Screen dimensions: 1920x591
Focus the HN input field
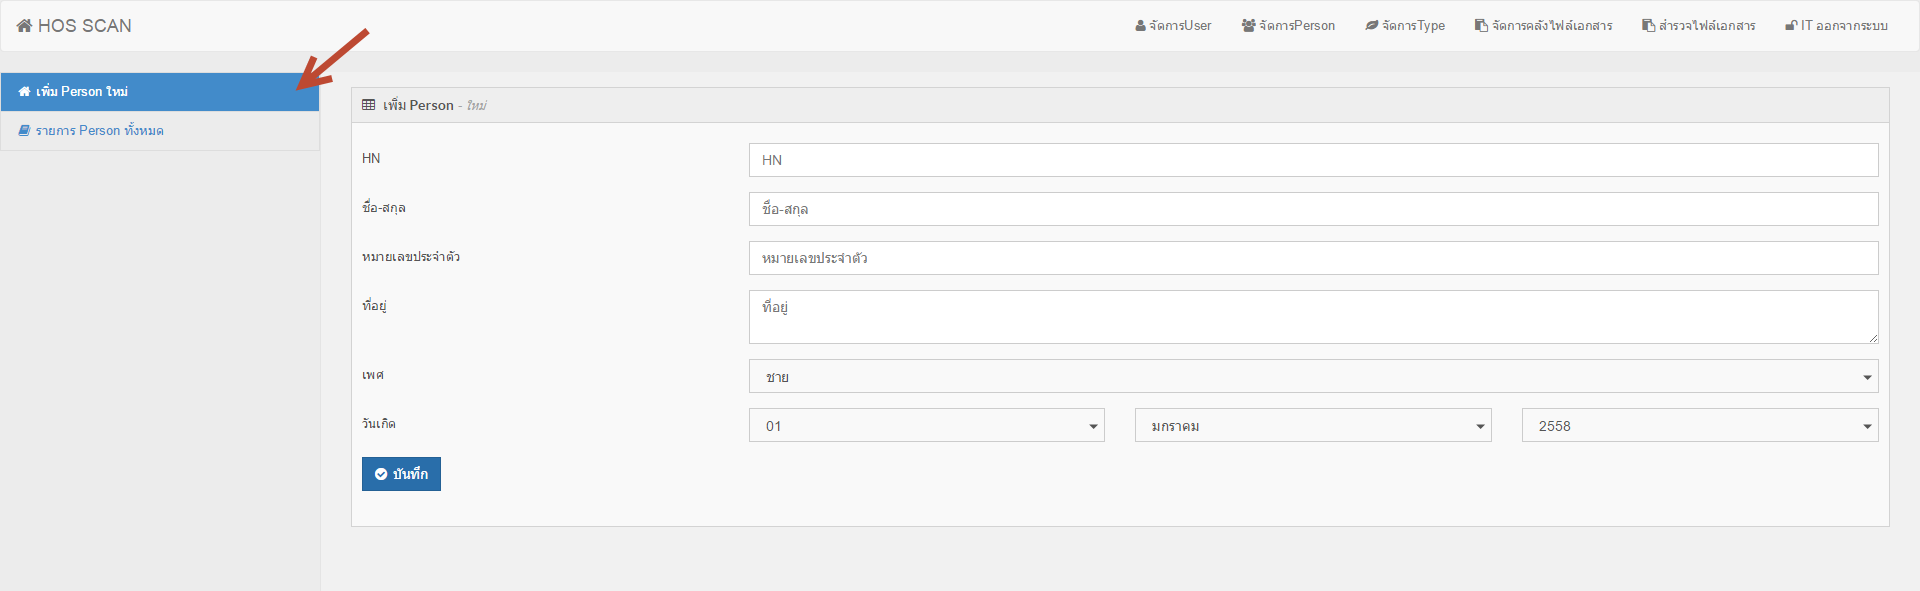coord(1313,160)
